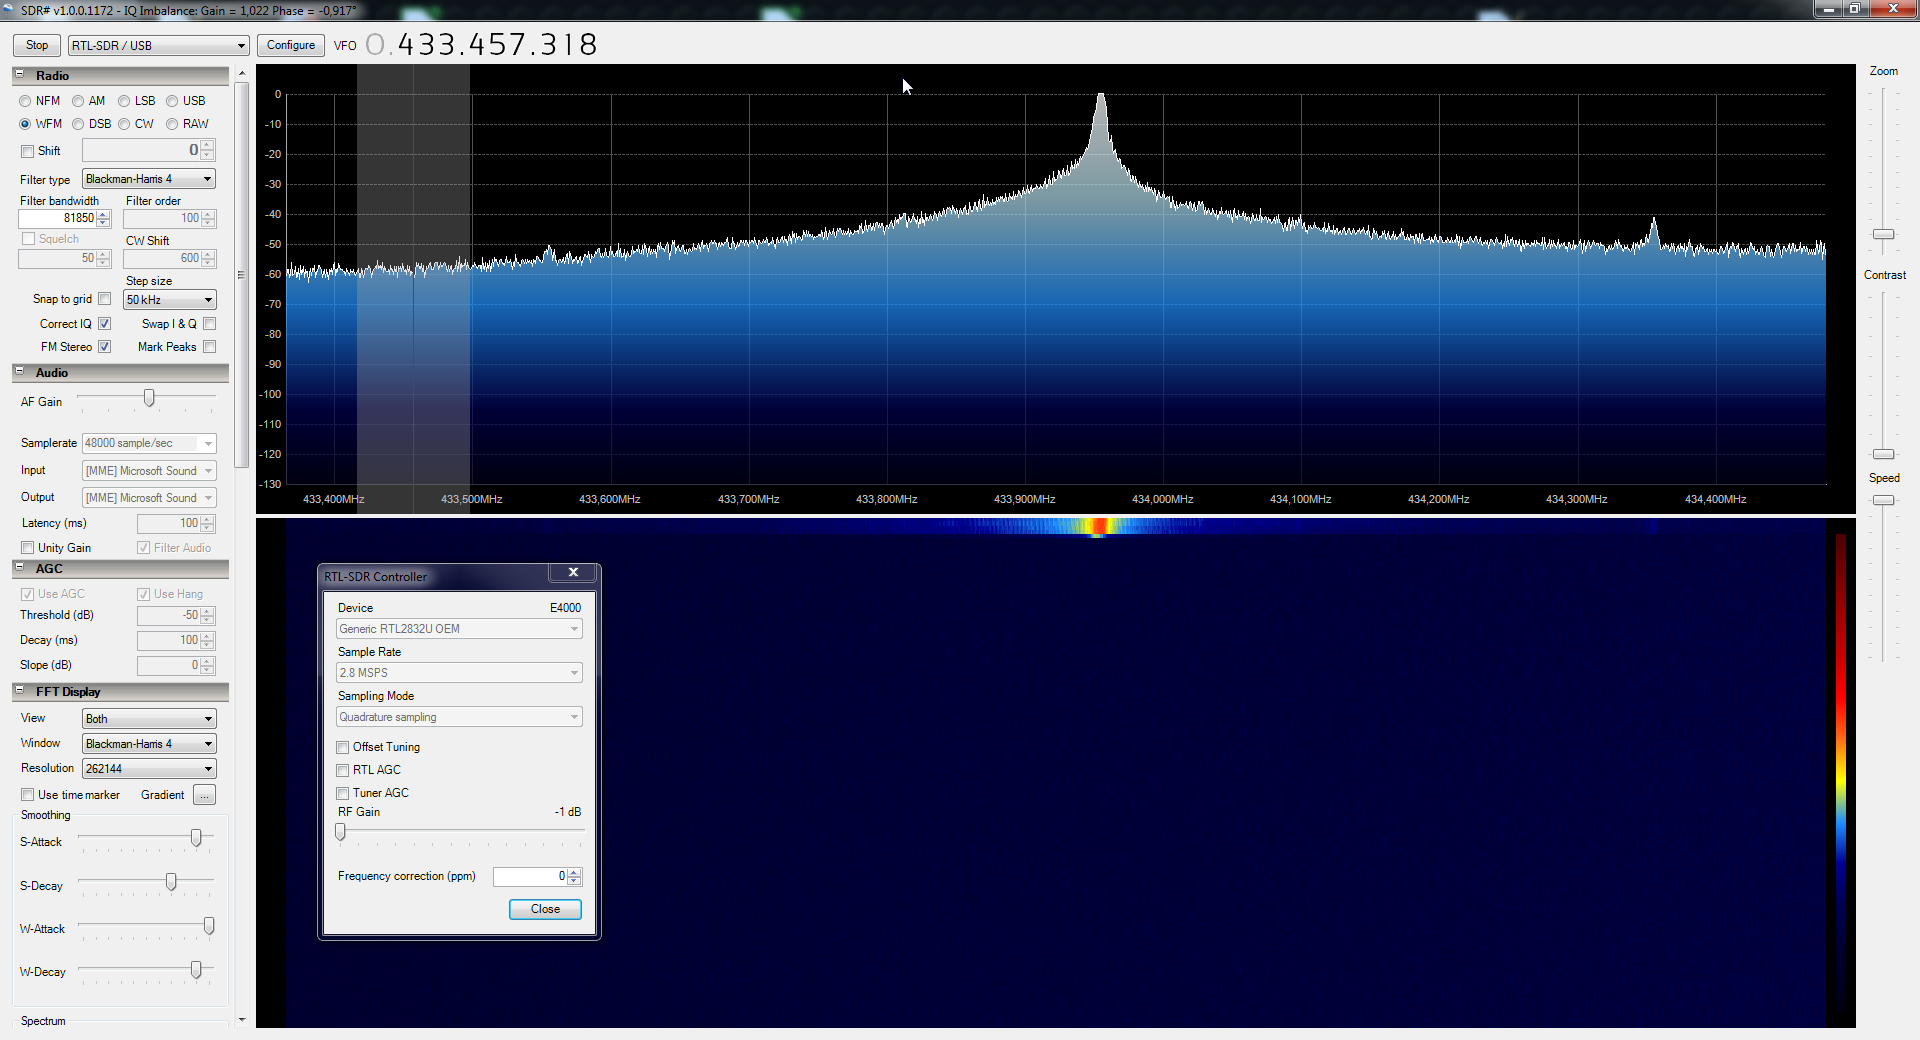
Task: Click the RF Gain slider handle
Action: coord(340,831)
